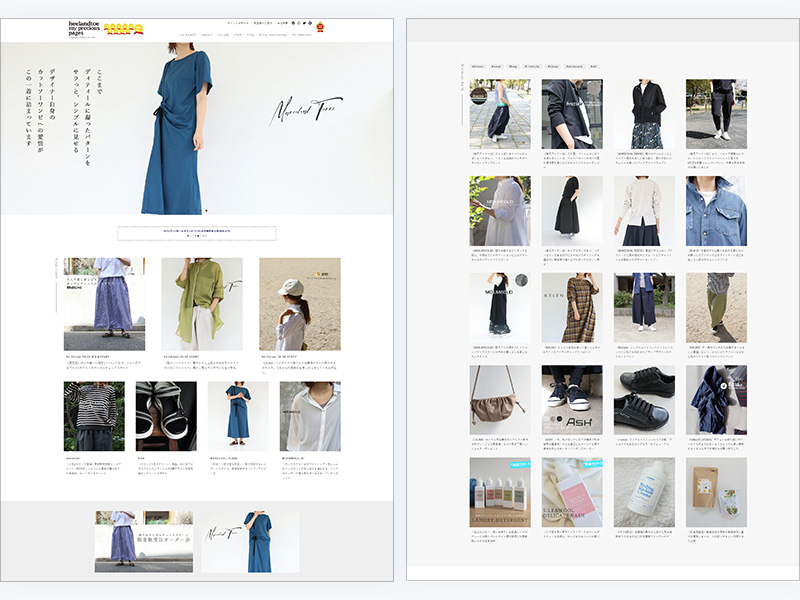Image resolution: width=800 pixels, height=600 pixels.
Task: Click the red award badge in header
Action: tap(320, 27)
